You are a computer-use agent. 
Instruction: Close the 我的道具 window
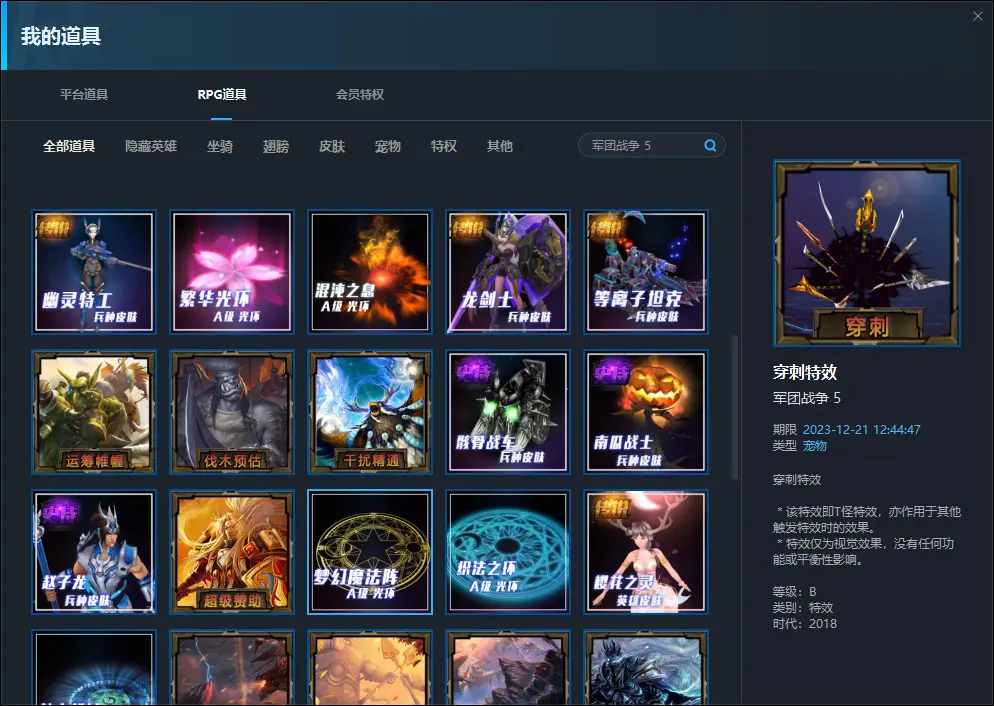click(978, 16)
